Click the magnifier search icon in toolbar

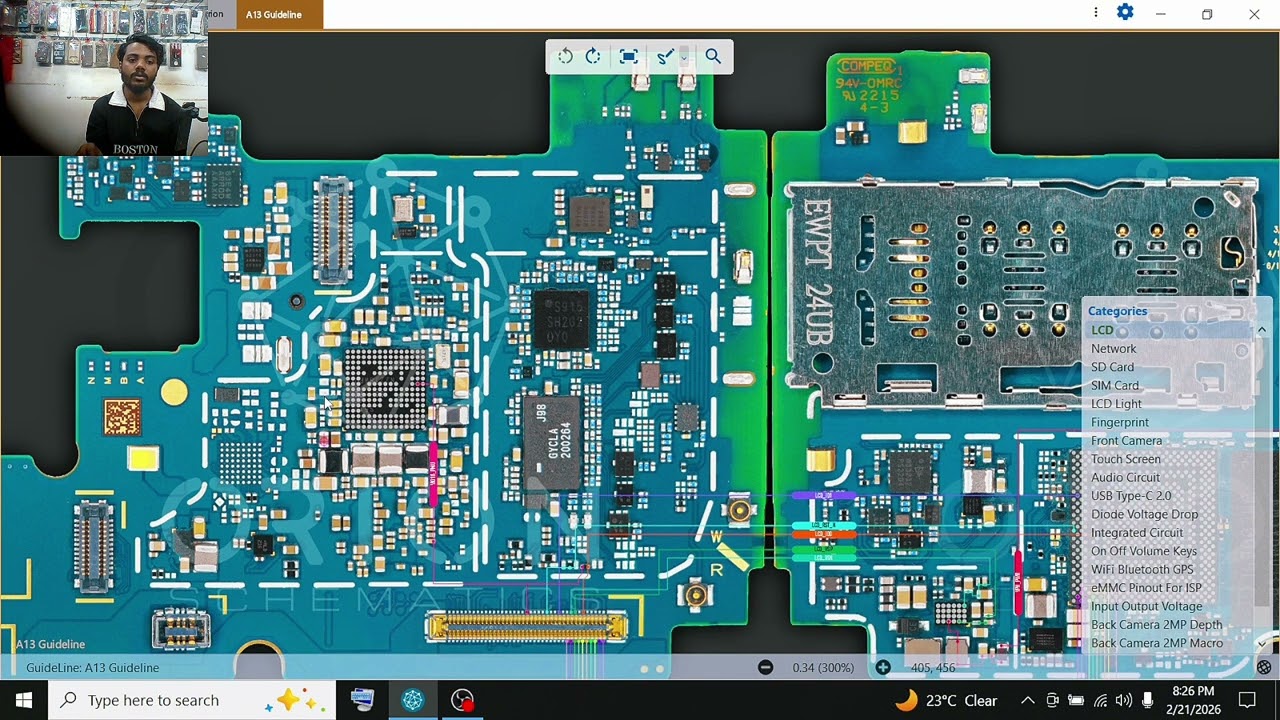pos(713,57)
